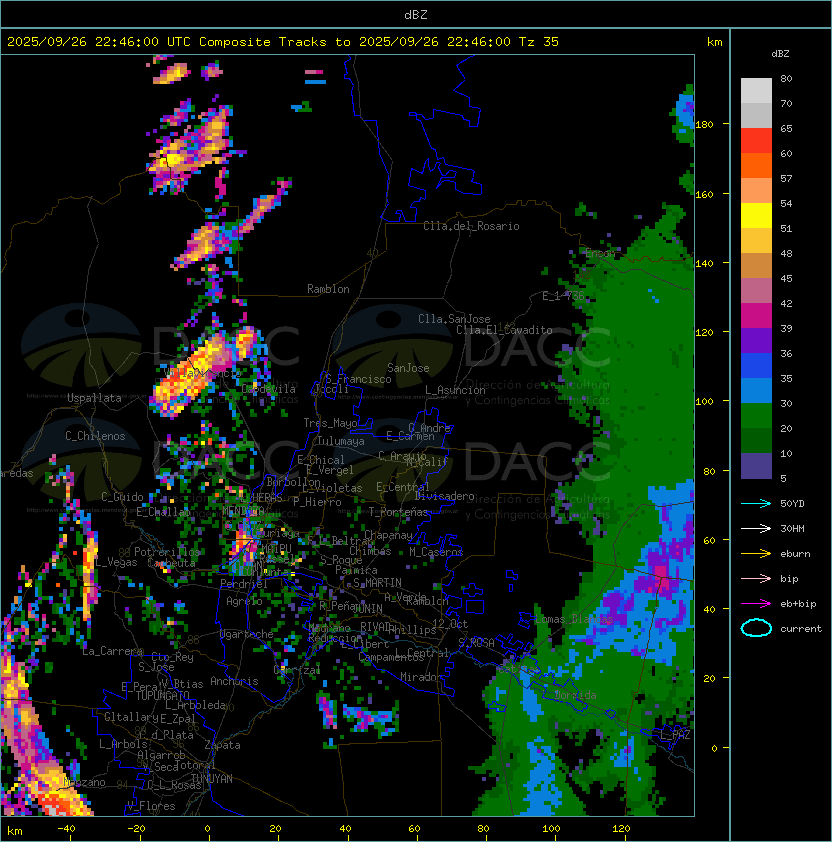832x842 pixels.
Task: Select the slate 5-10 dBZ swatch
Action: pyautogui.click(x=756, y=466)
